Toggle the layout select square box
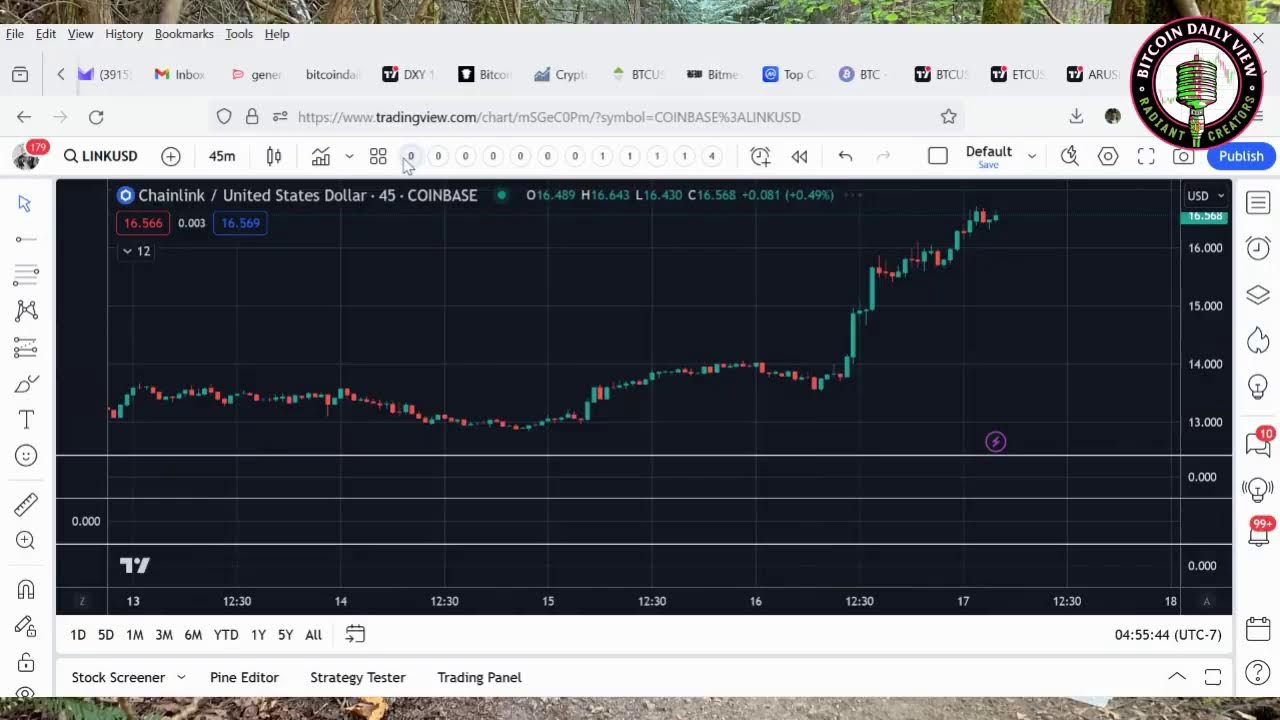This screenshot has height=720, width=1280. tap(937, 156)
